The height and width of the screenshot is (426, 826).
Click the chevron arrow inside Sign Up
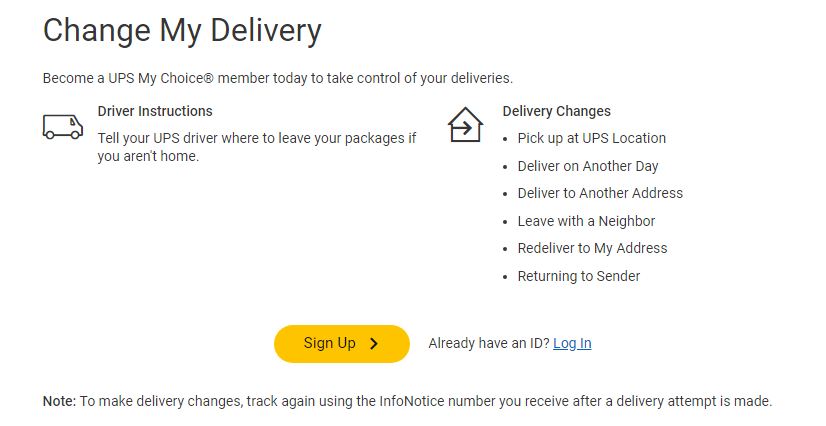coord(374,344)
